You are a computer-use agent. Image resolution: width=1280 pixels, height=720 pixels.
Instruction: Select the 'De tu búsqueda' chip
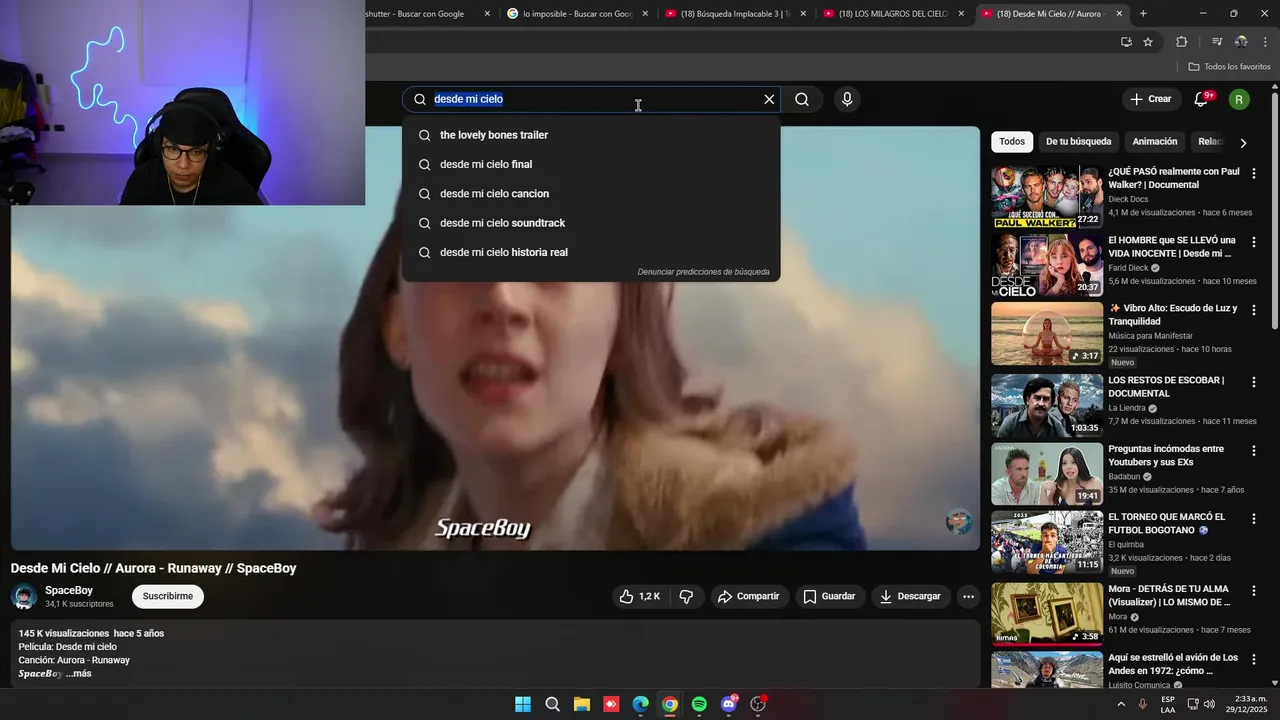pos(1078,142)
